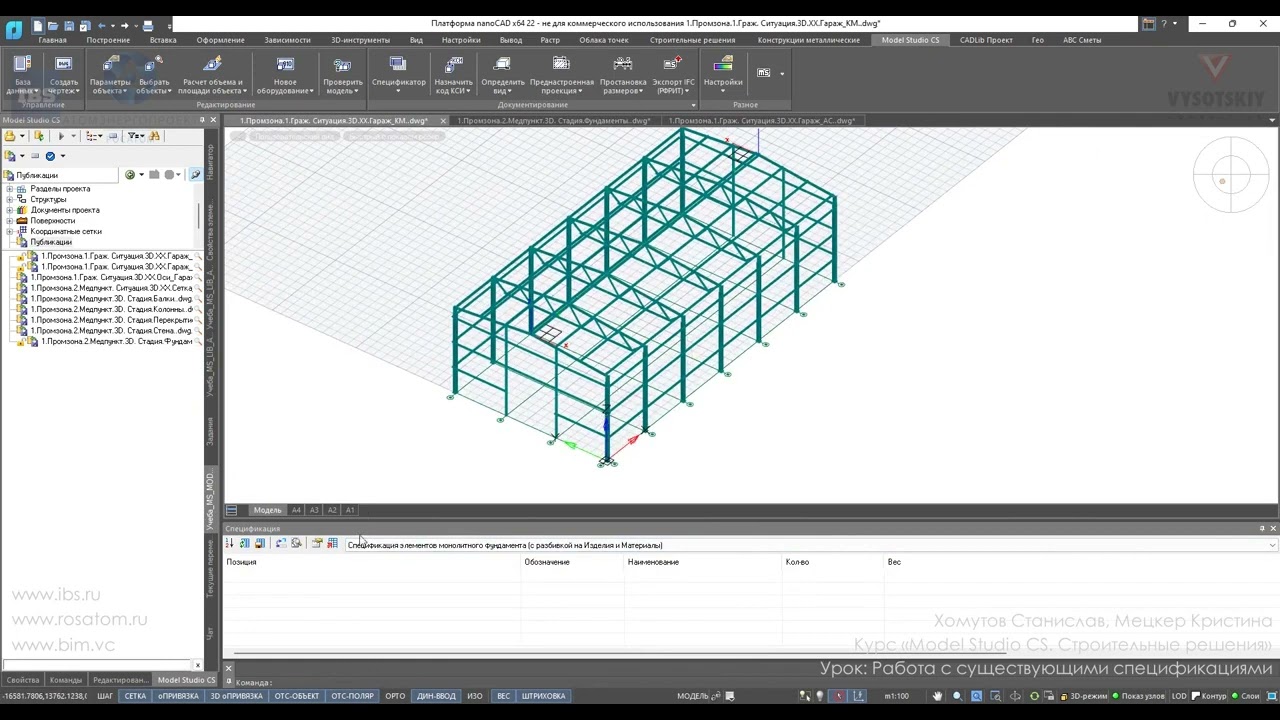Click Простановка размеров tool
The height and width of the screenshot is (720, 1280).
[623, 74]
